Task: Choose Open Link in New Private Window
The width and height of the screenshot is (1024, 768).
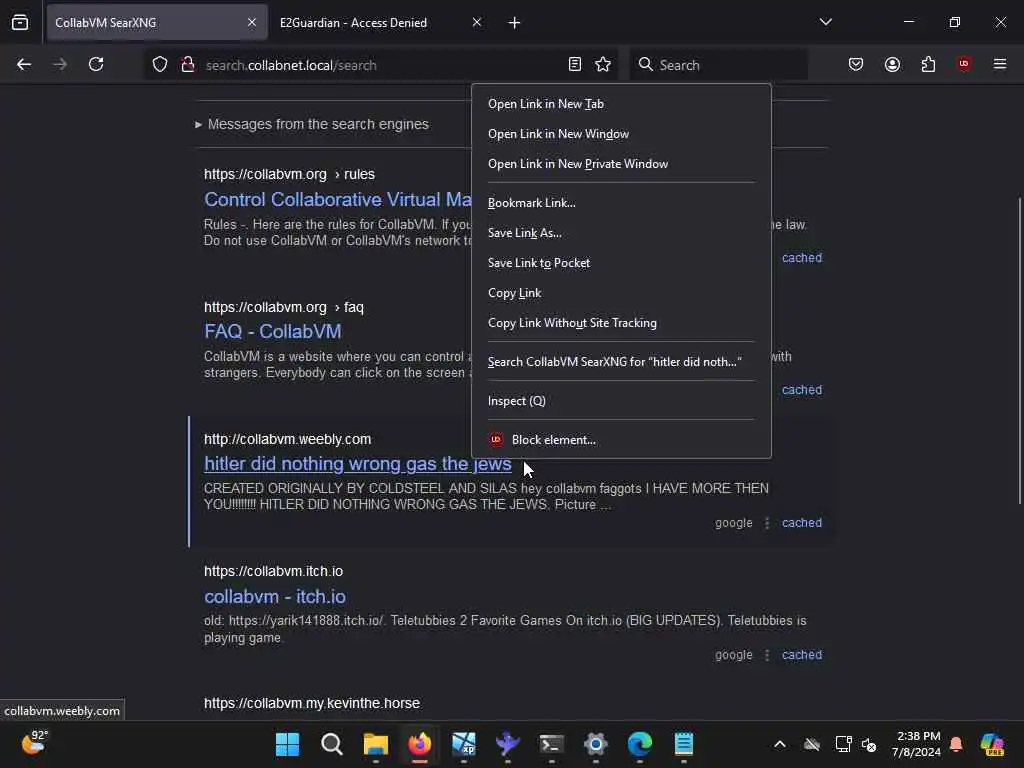Action: tap(621, 164)
